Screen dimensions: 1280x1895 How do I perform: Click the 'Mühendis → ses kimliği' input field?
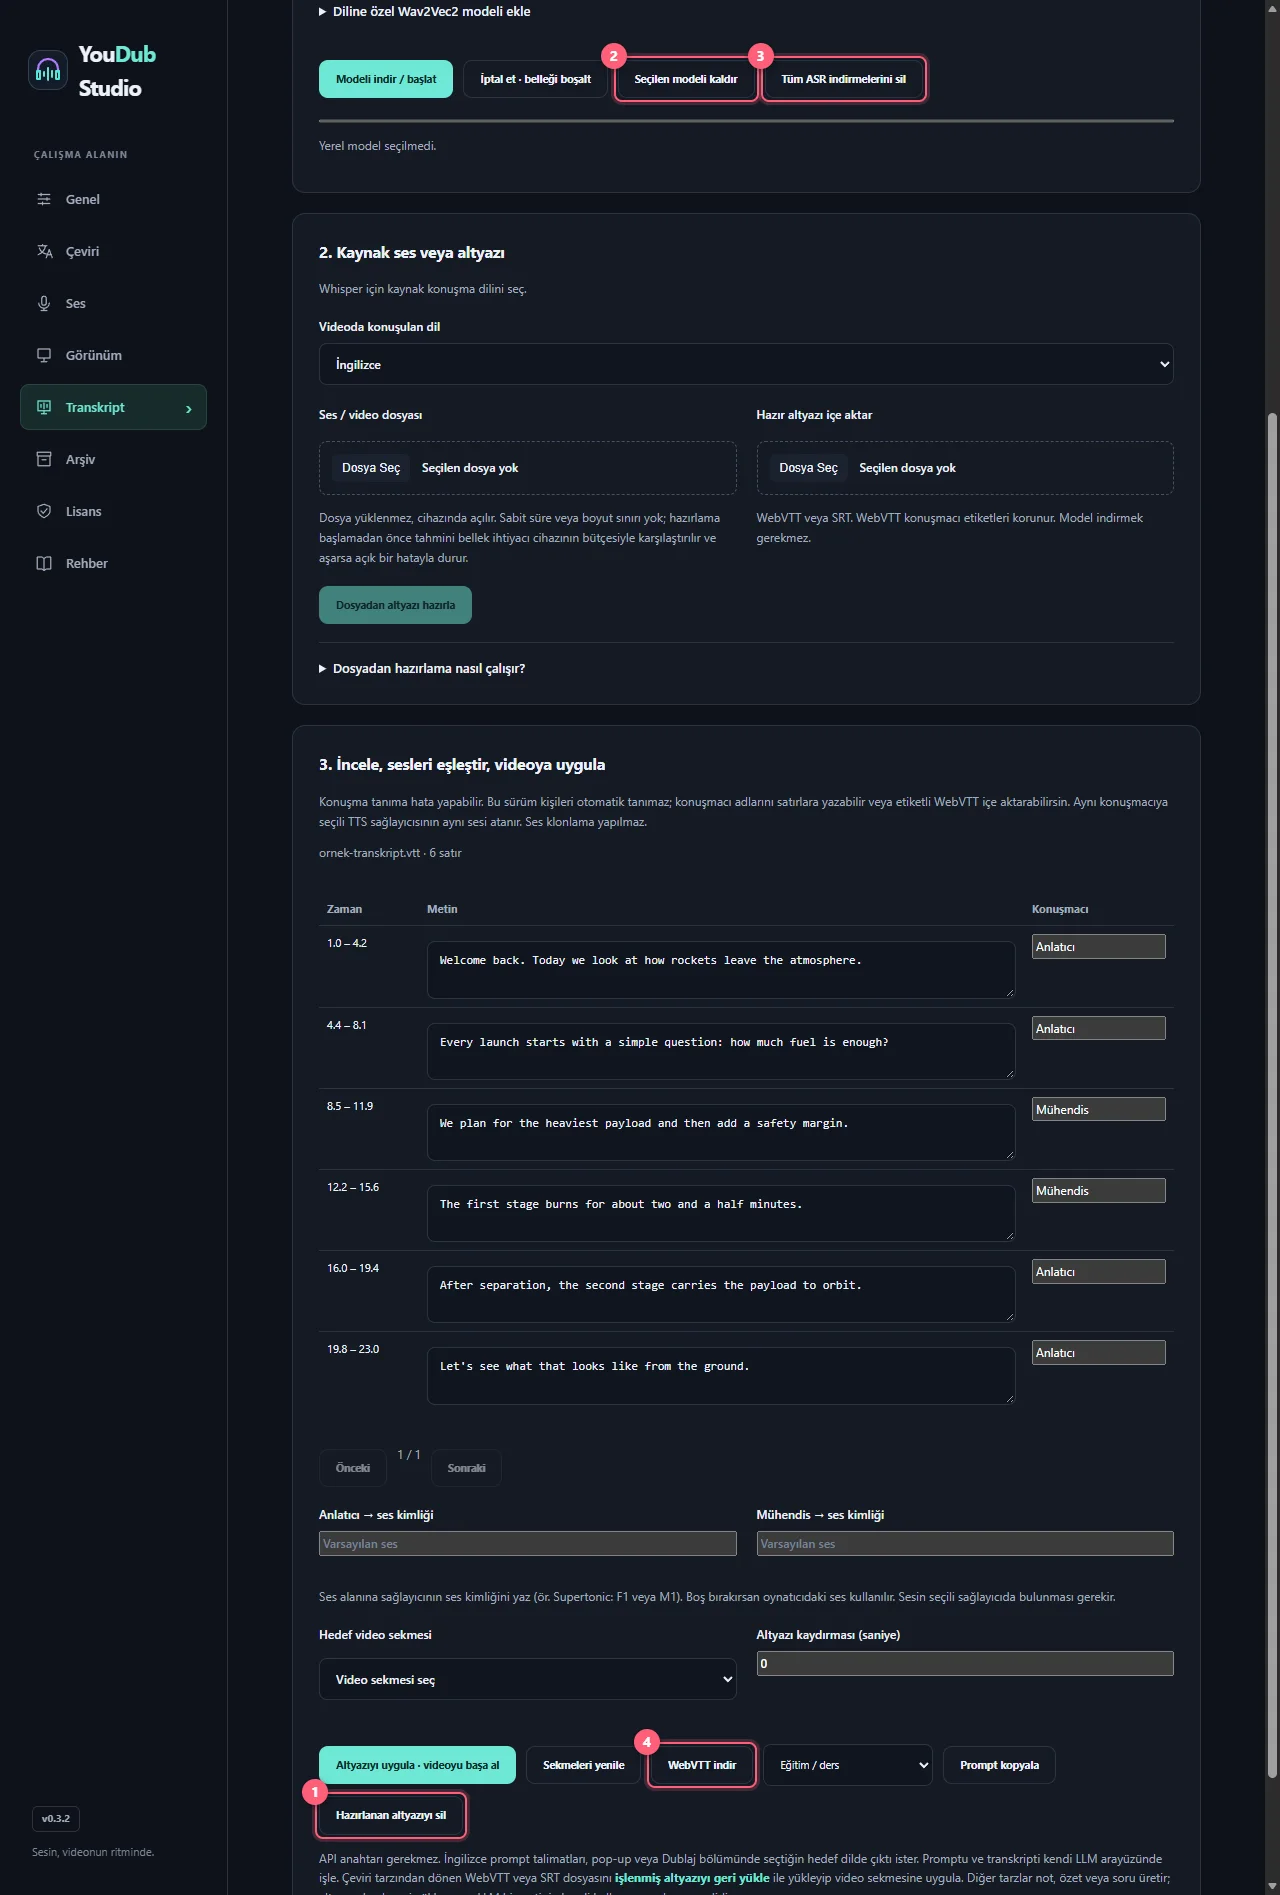tap(965, 1543)
